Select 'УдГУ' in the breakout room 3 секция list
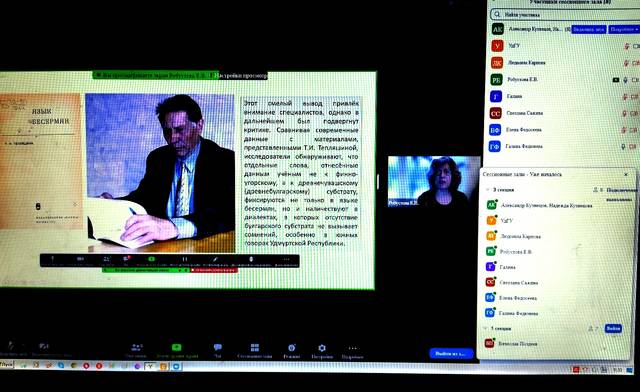The image size is (640, 392). [x=506, y=221]
